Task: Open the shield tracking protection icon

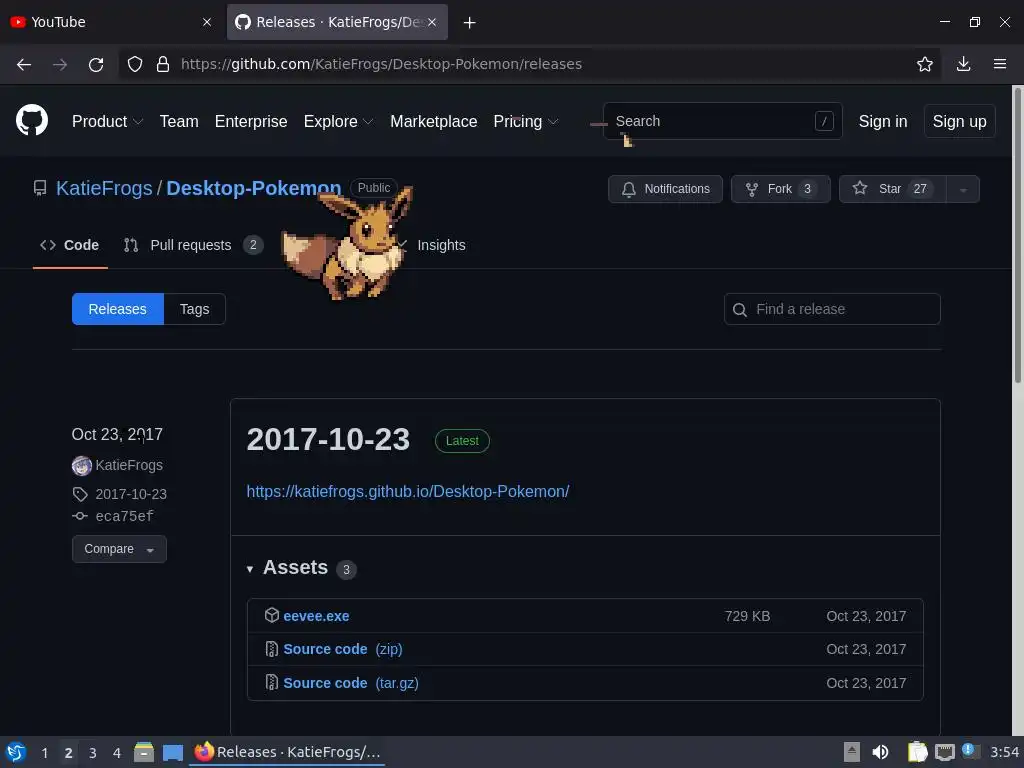Action: (135, 64)
